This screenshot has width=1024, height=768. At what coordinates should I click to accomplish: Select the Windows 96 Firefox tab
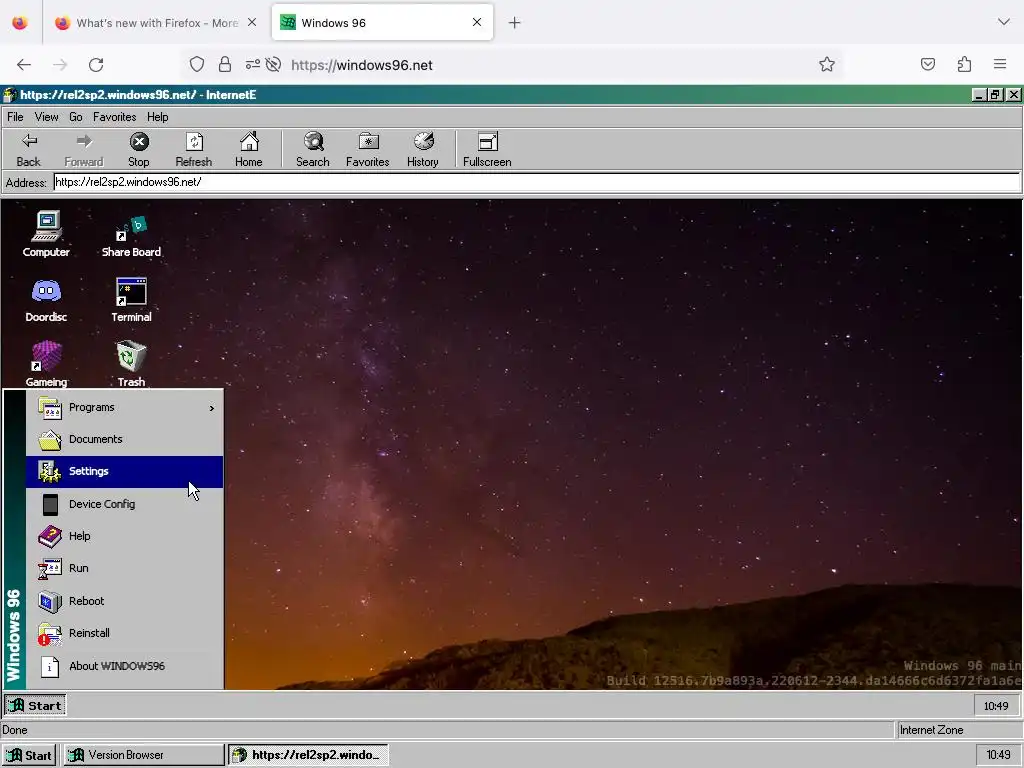(382, 23)
